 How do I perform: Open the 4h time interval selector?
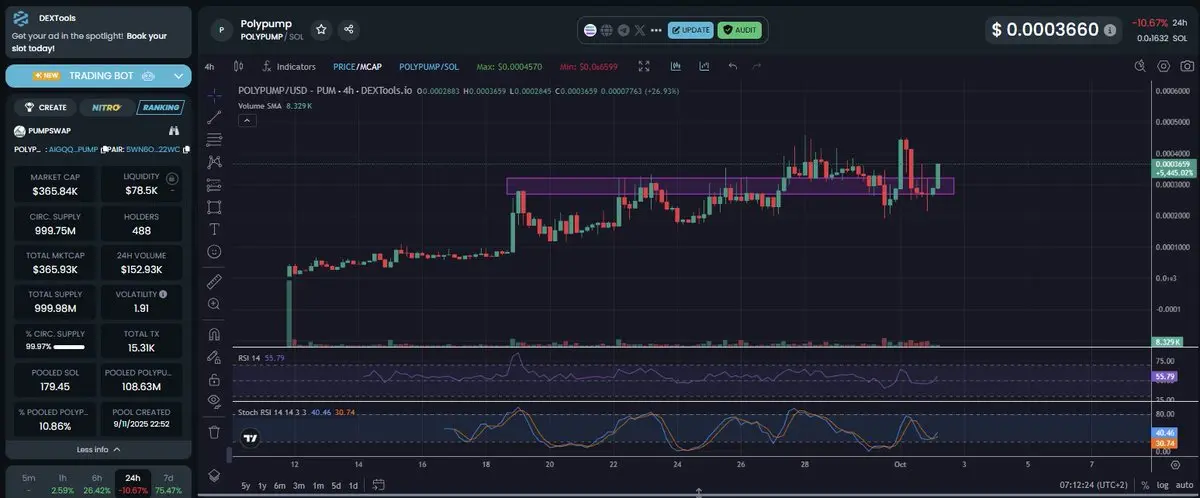[x=210, y=67]
